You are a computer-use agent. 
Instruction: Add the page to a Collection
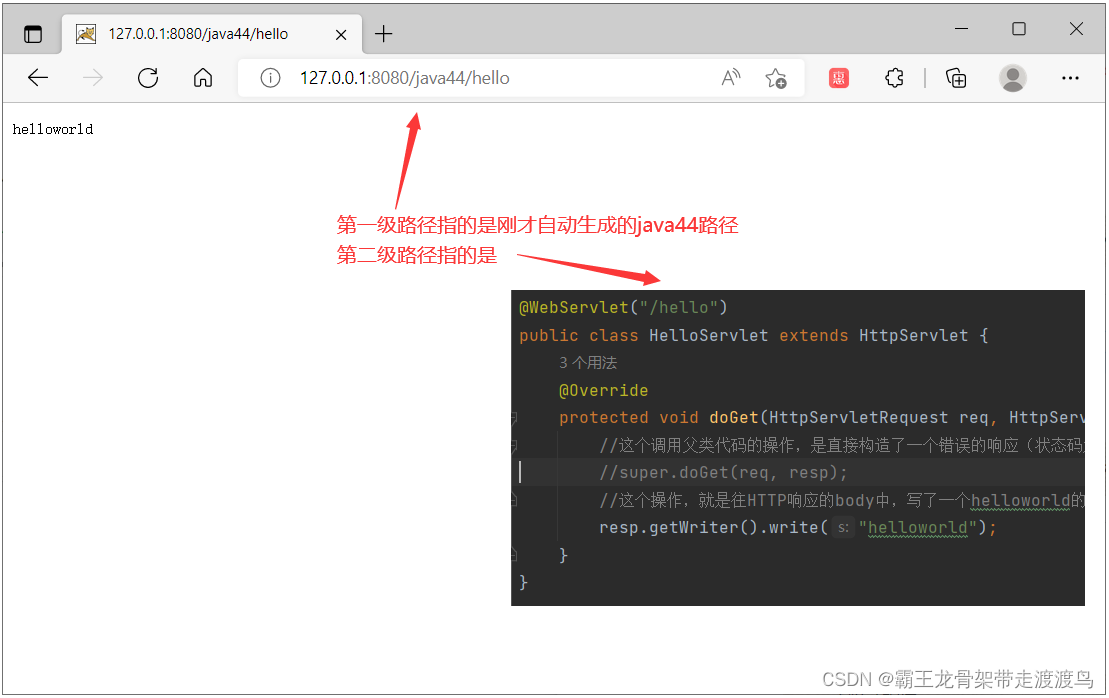(x=955, y=77)
